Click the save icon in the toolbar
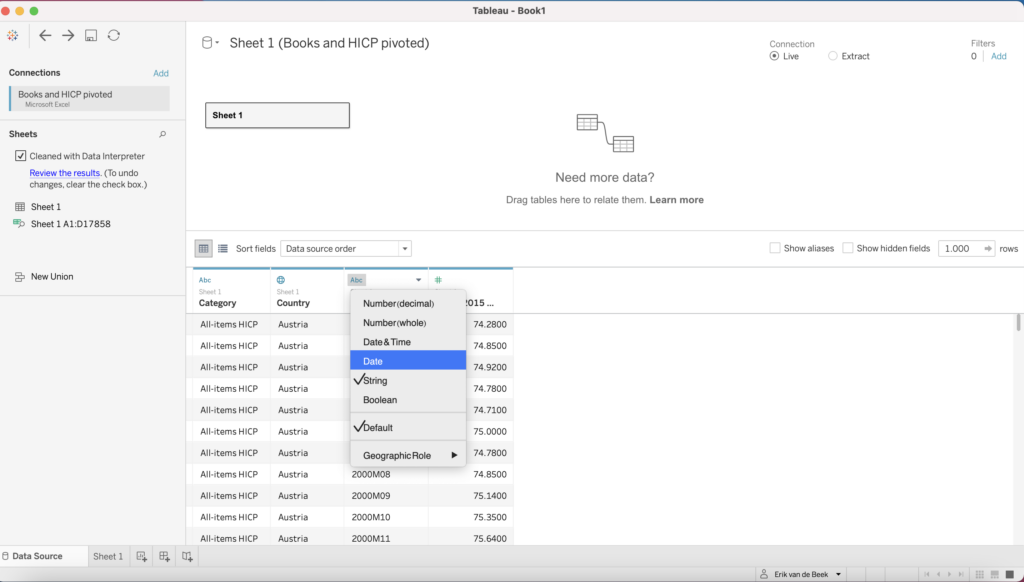This screenshot has height=582, width=1024. 91,35
